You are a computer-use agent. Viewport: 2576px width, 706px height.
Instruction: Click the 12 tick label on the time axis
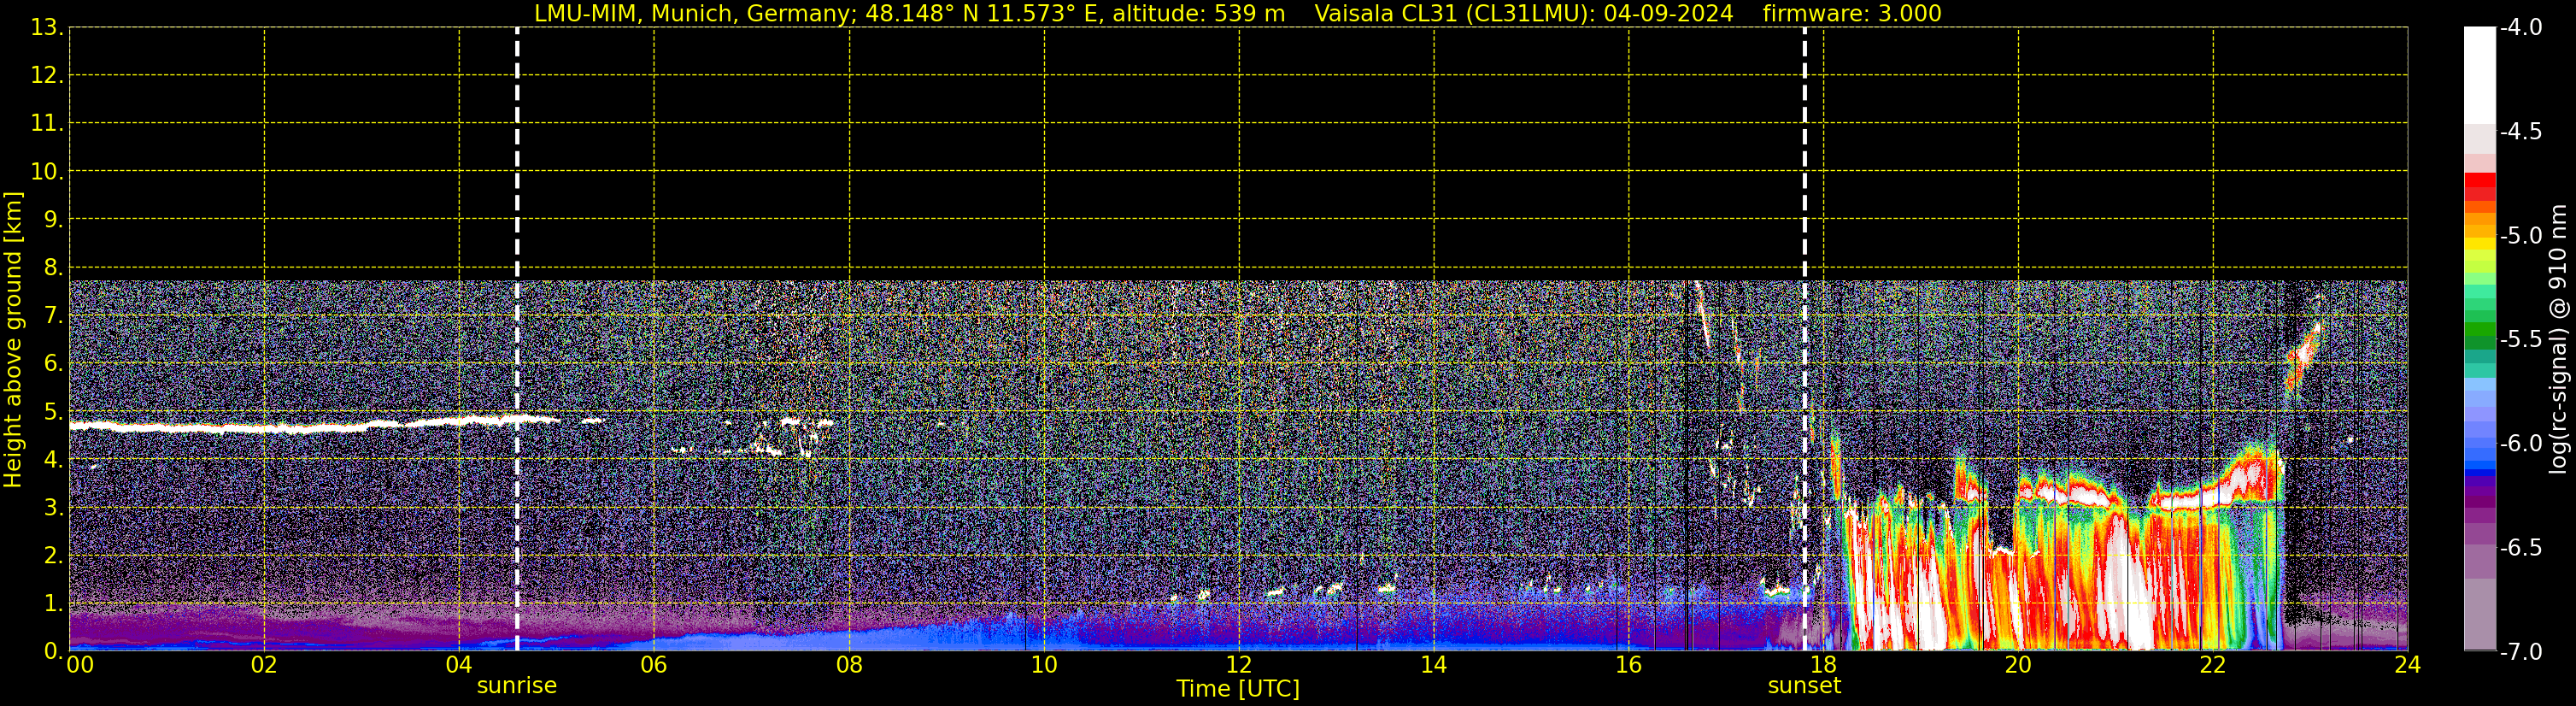[1238, 666]
